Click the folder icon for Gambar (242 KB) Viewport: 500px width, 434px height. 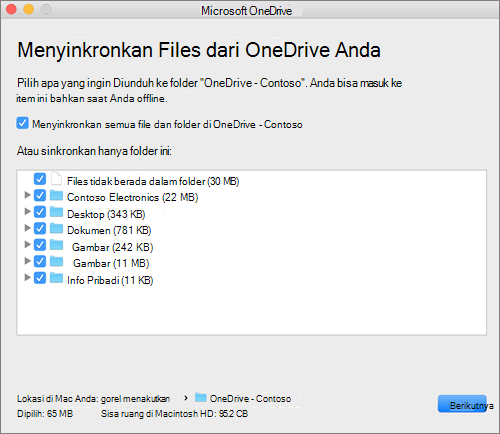[56, 245]
